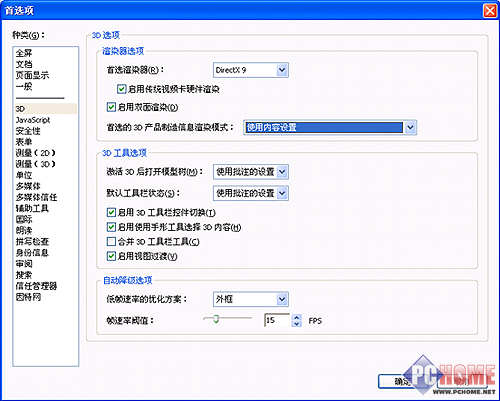Image resolution: width=500 pixels, height=401 pixels.
Task: Open 默认工具栏状态 dropdown
Action: [x=251, y=193]
